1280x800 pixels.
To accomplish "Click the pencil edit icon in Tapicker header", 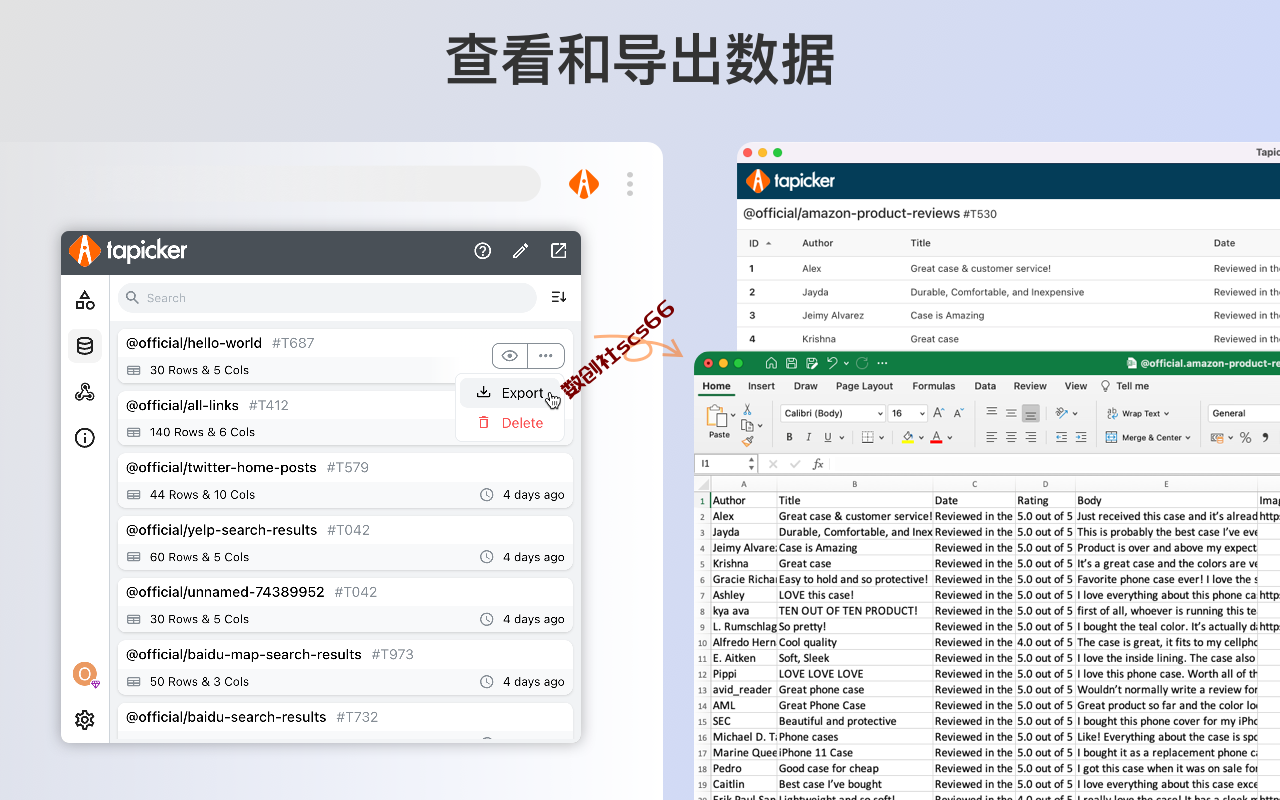I will click(521, 251).
